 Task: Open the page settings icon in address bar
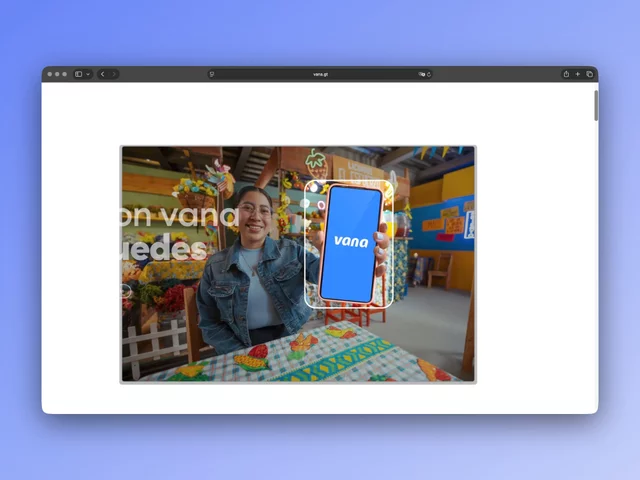(x=211, y=74)
